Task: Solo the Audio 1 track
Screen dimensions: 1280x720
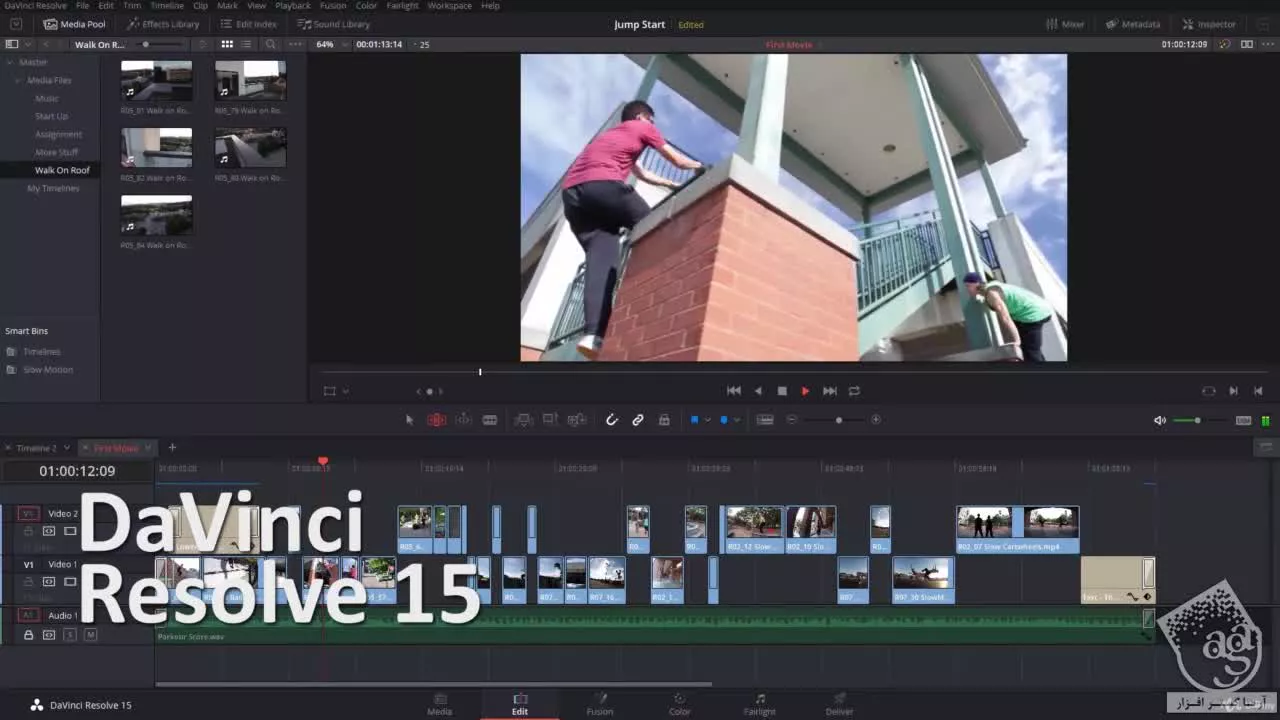Action: (70, 635)
